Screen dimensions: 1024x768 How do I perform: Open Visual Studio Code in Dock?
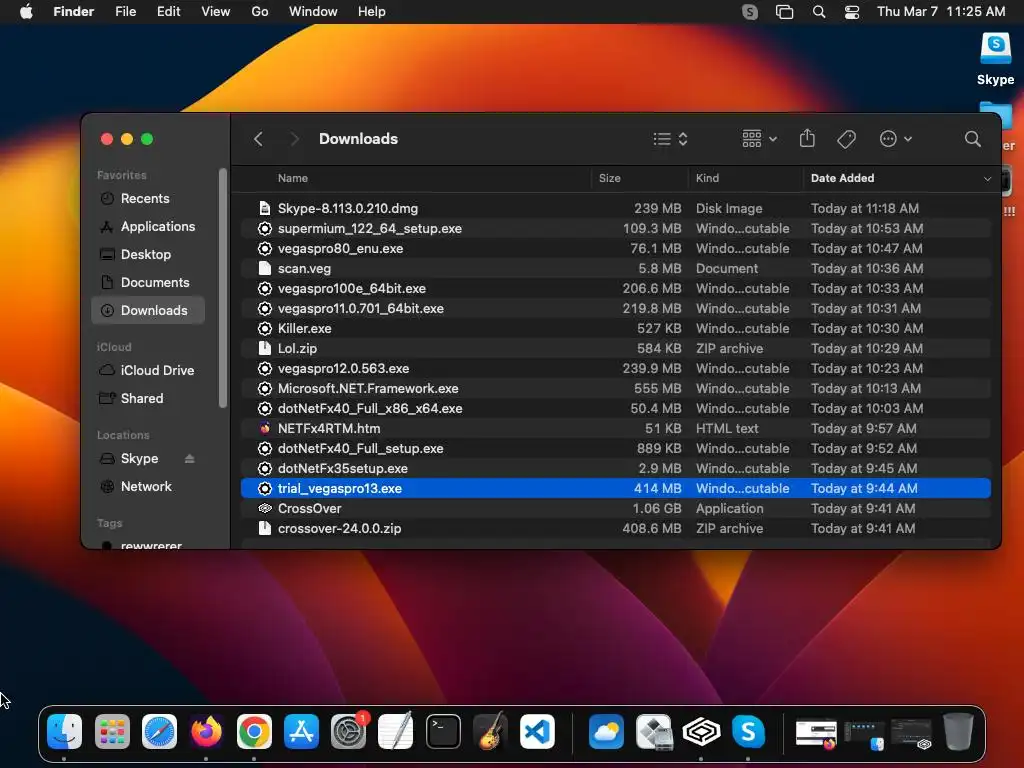537,731
